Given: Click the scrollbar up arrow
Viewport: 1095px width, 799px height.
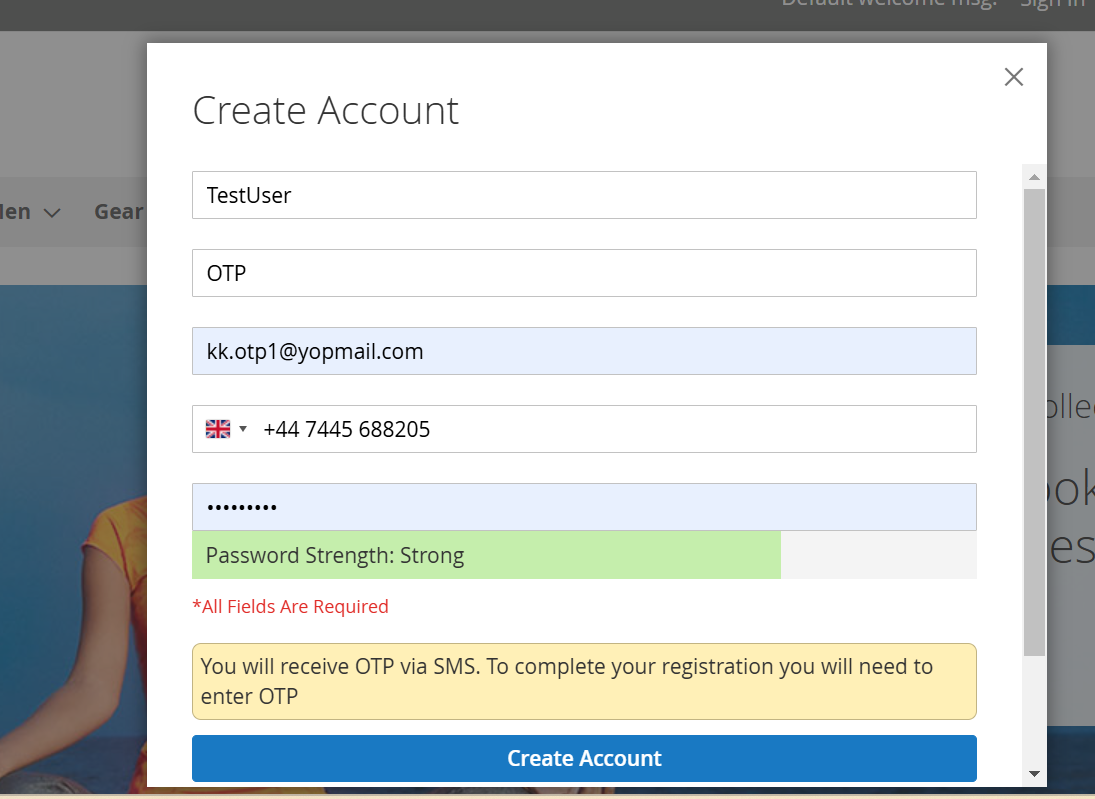Looking at the screenshot, I should point(1034,177).
